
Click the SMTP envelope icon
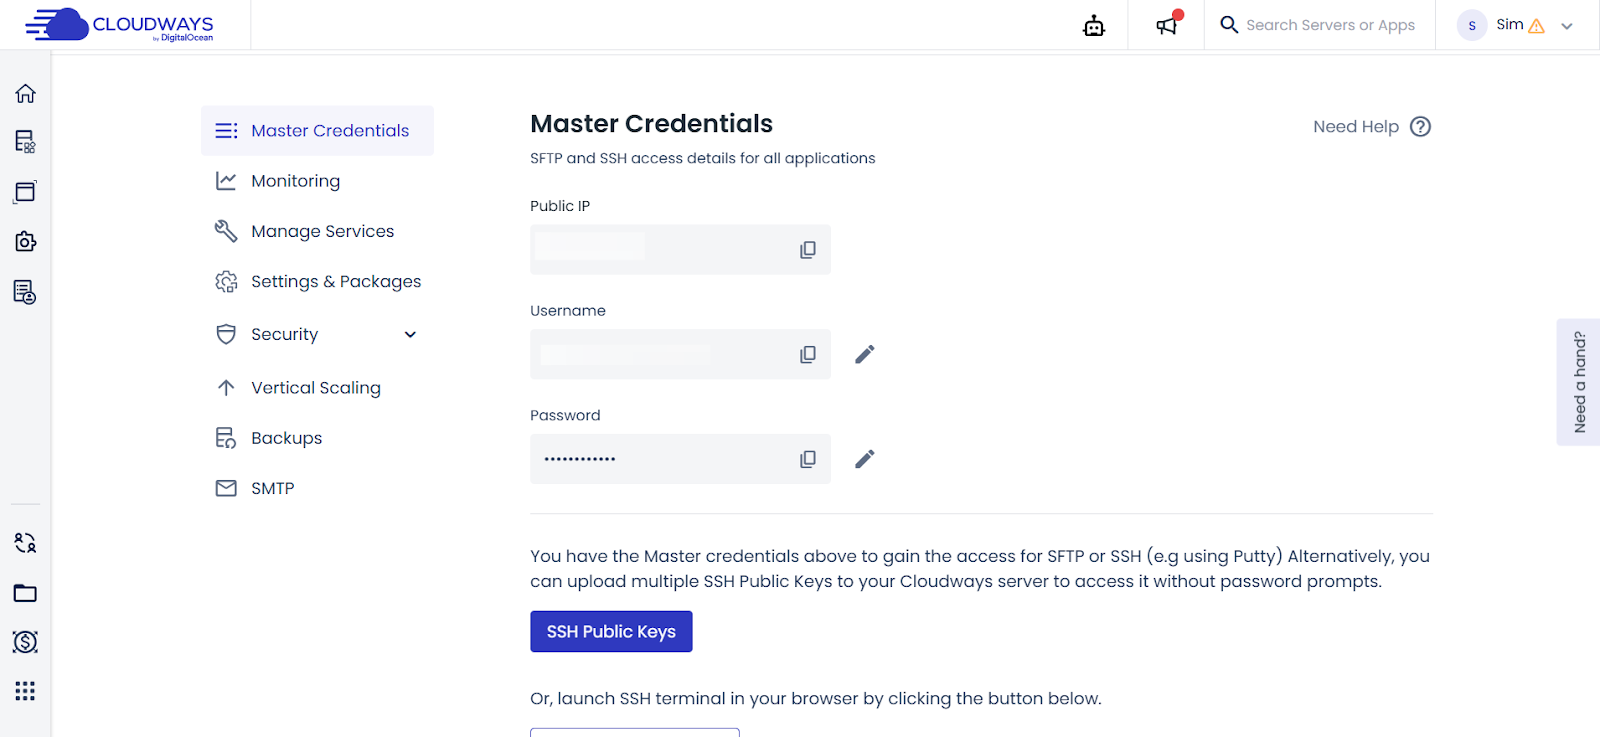coord(226,488)
